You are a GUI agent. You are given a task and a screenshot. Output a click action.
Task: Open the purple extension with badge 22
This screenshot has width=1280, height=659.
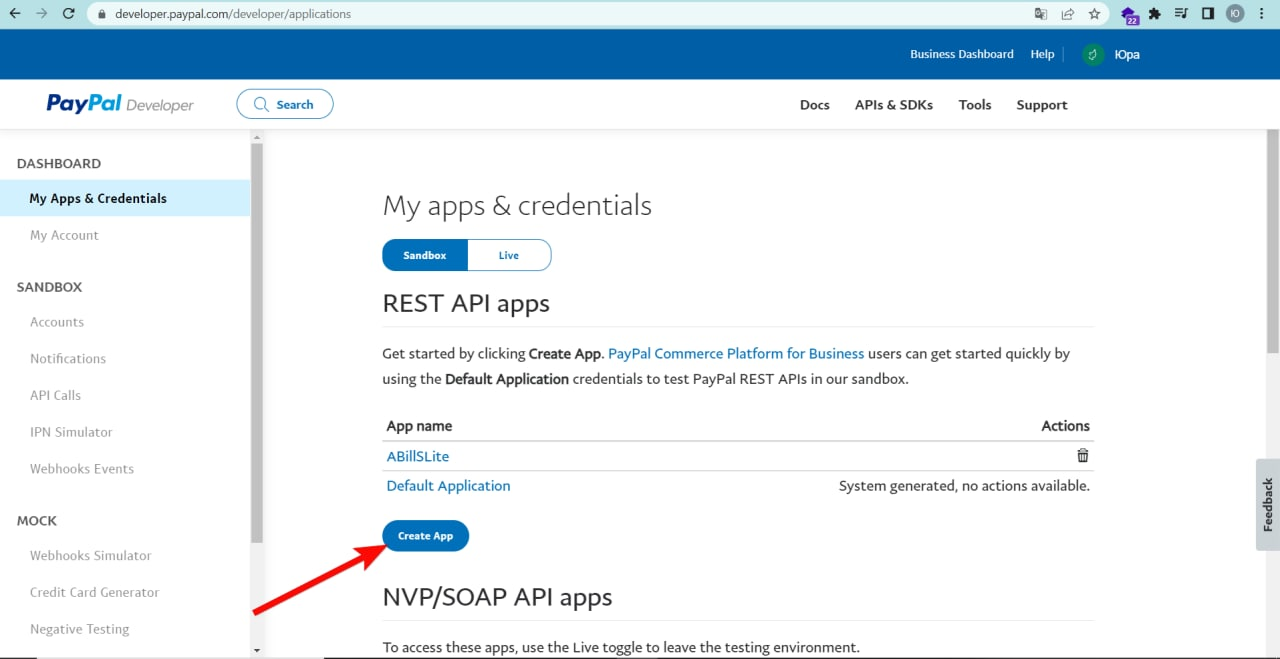(x=1130, y=15)
